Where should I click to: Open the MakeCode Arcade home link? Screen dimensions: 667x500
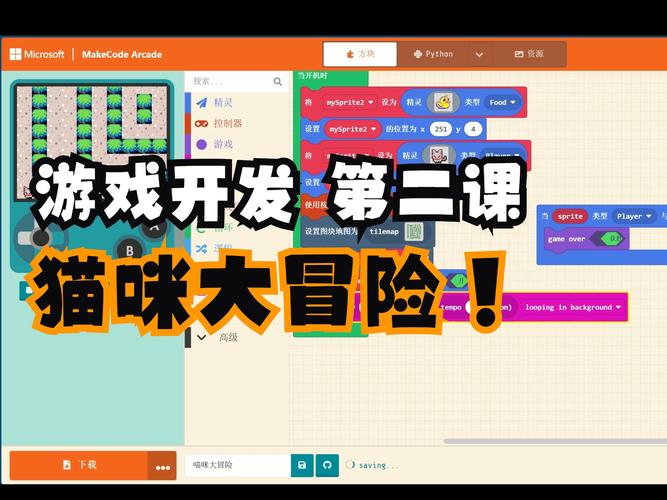pos(122,54)
